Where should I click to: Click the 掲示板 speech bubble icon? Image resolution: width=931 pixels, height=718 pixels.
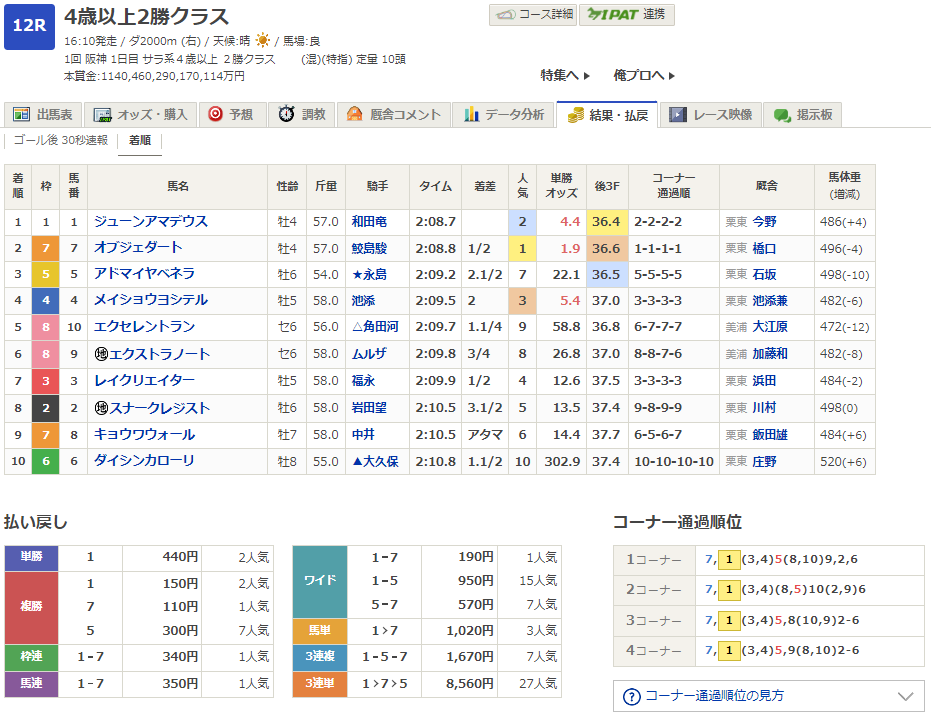[x=782, y=114]
